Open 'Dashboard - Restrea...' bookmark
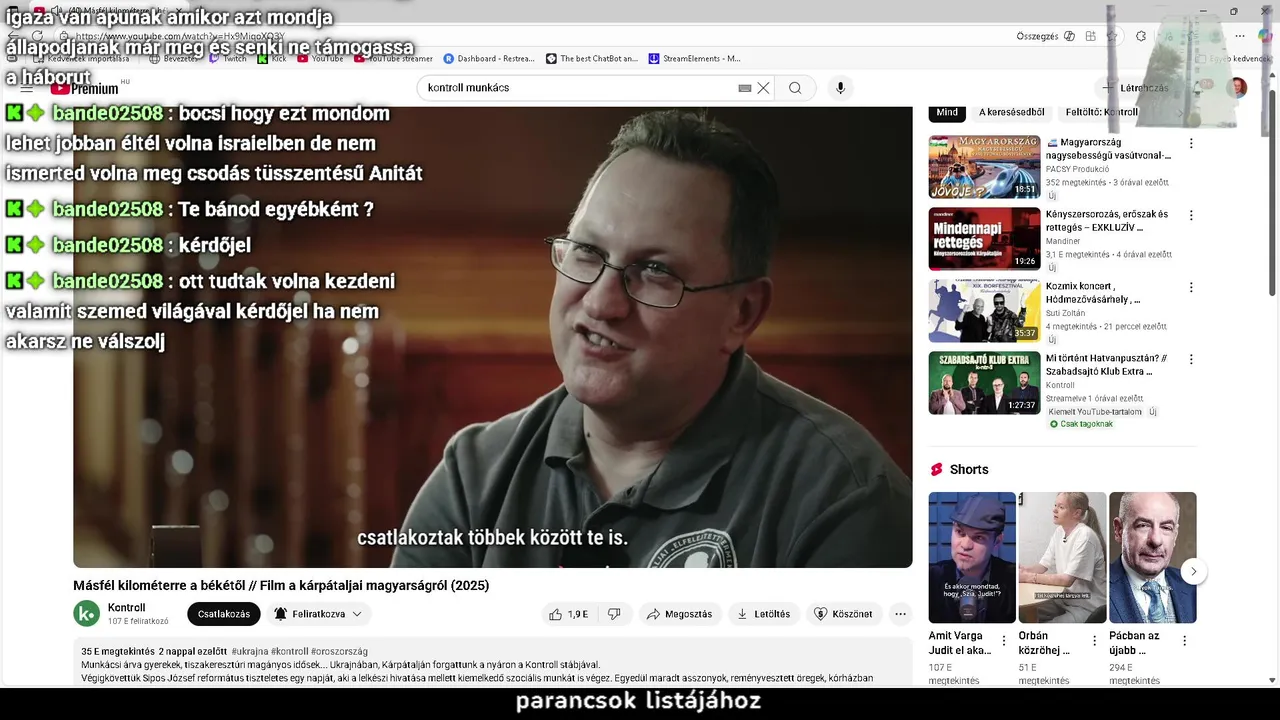This screenshot has width=1280, height=720. pyautogui.click(x=489, y=59)
